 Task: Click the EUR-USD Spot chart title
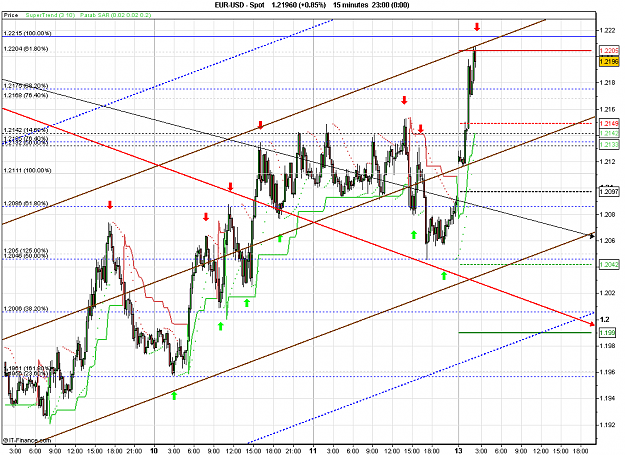click(x=239, y=5)
